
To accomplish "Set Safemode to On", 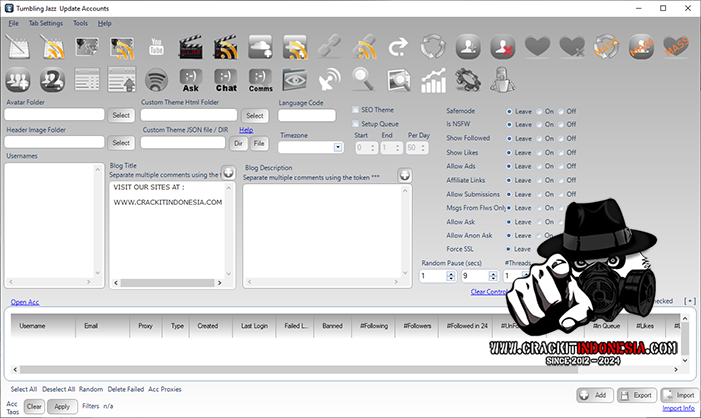I will coord(539,111).
